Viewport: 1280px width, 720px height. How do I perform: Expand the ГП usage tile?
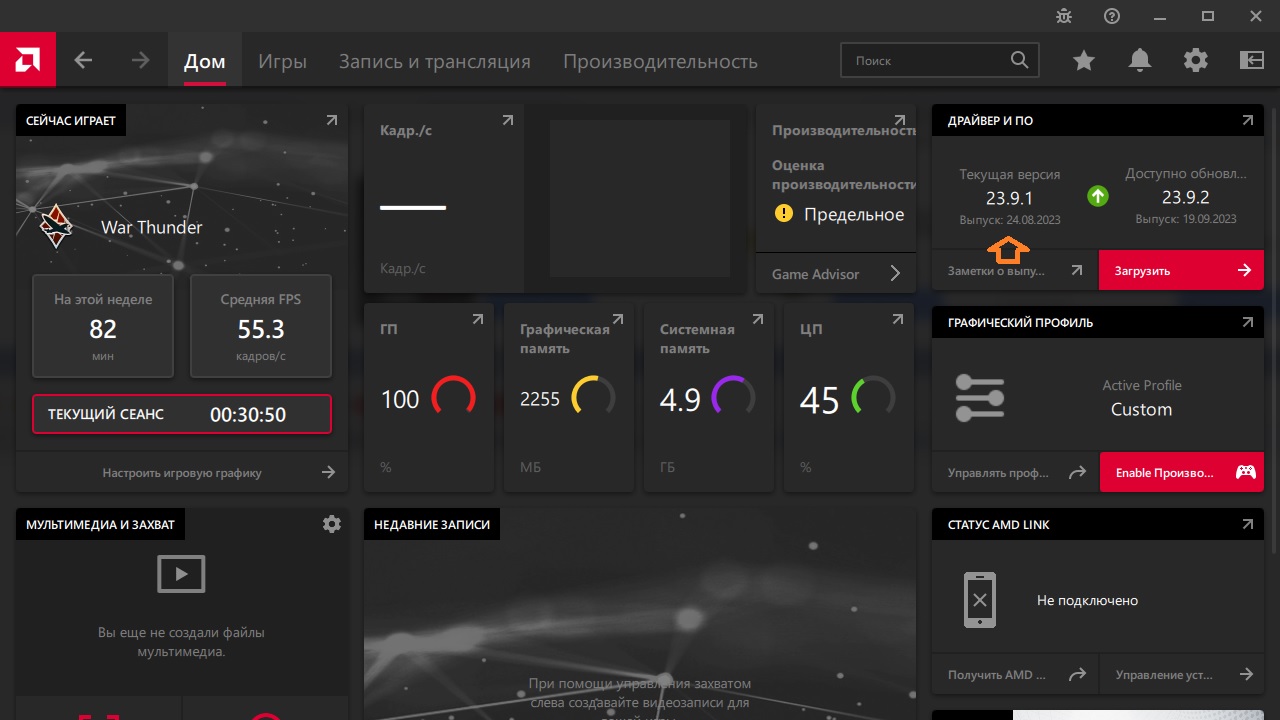(x=478, y=320)
